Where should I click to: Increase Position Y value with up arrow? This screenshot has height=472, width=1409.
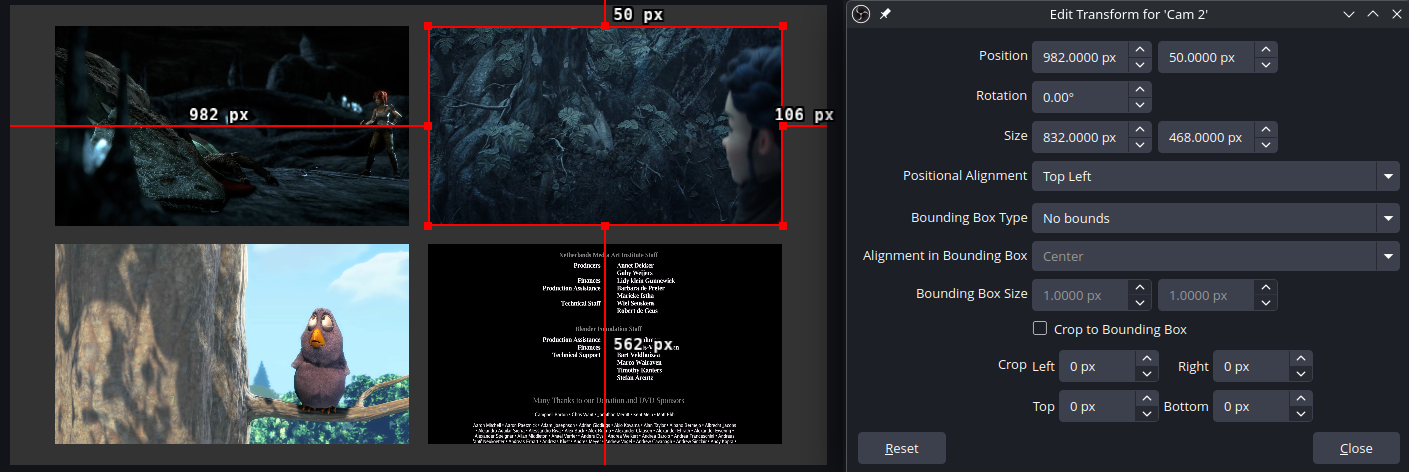tap(1266, 48)
